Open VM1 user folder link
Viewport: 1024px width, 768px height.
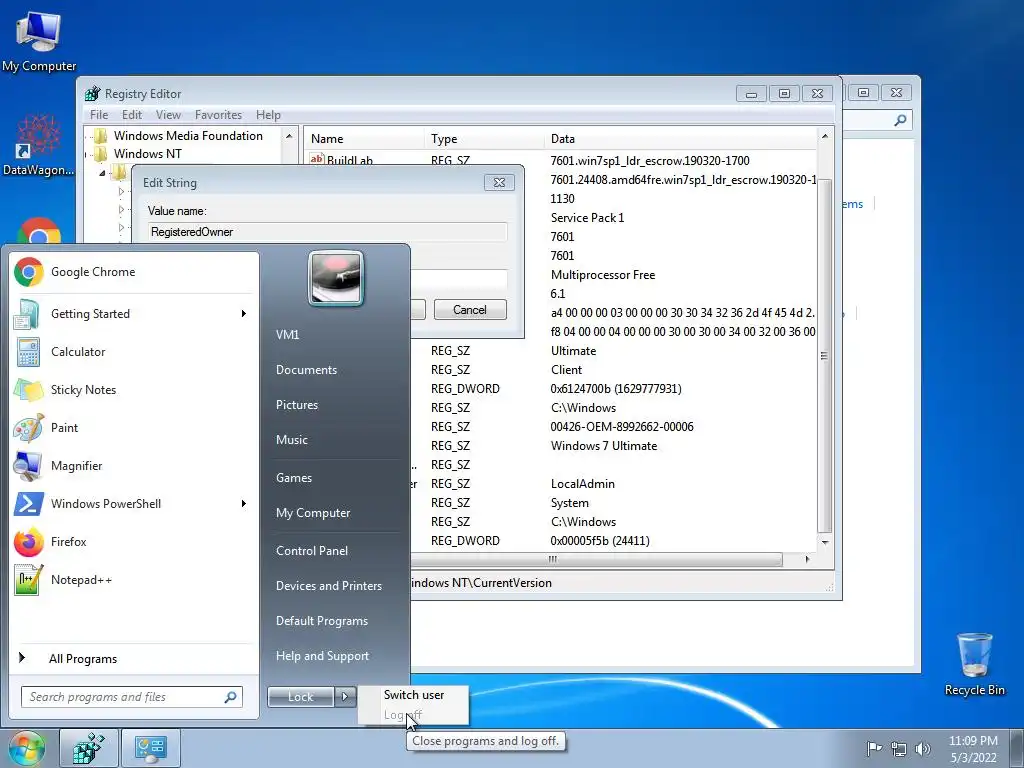[287, 335]
